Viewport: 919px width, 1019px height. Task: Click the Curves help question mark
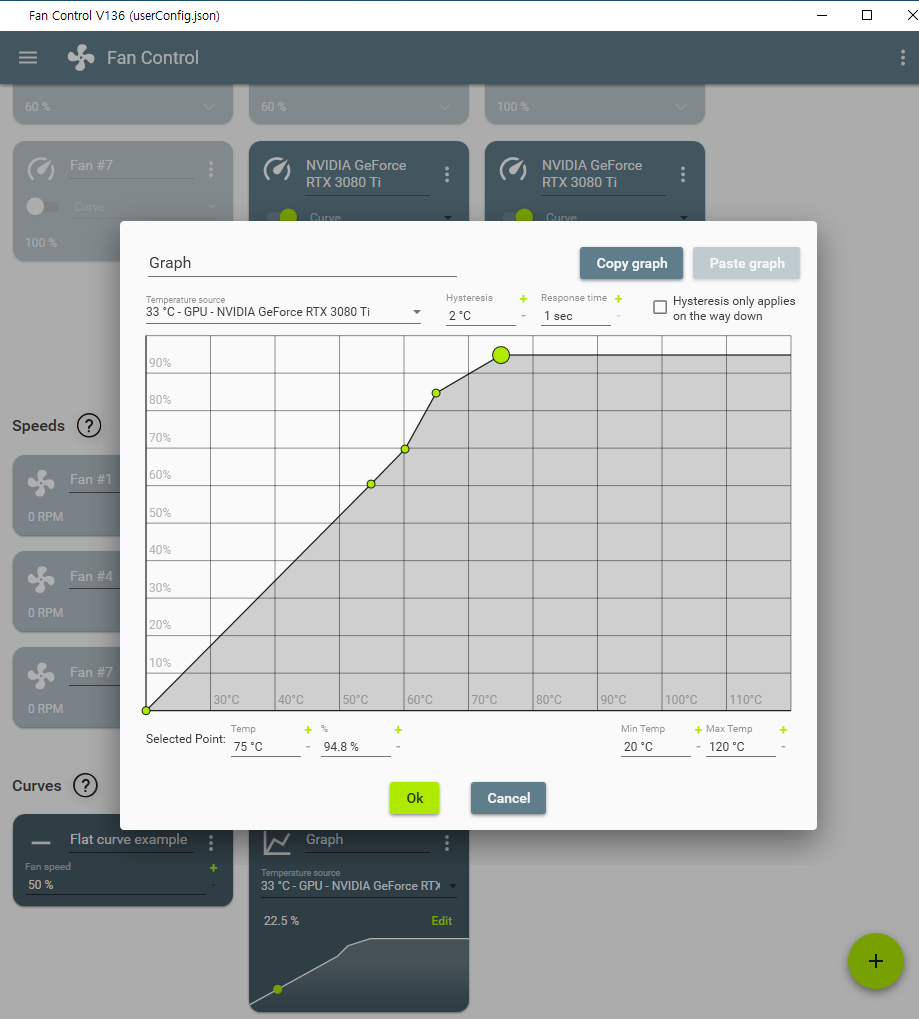(x=86, y=785)
